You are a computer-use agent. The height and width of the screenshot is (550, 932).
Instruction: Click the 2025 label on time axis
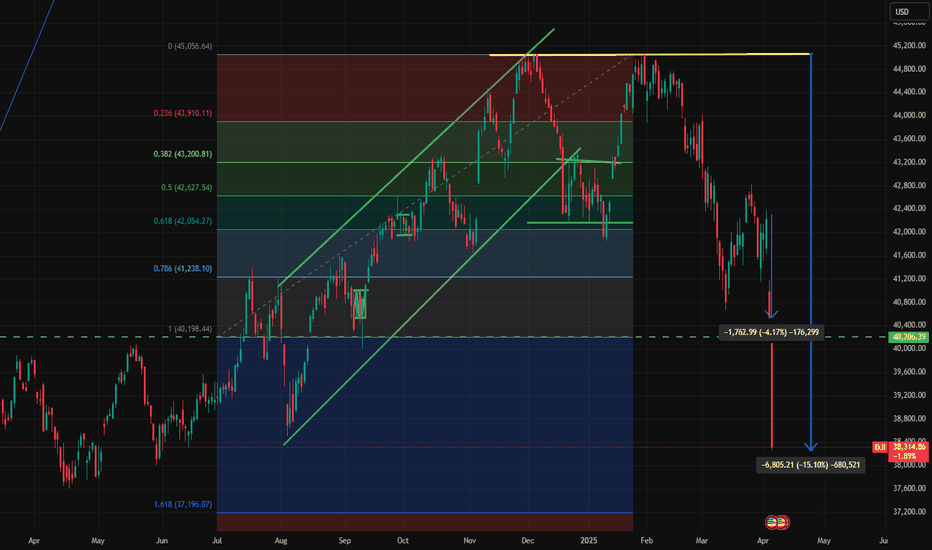pyautogui.click(x=589, y=540)
